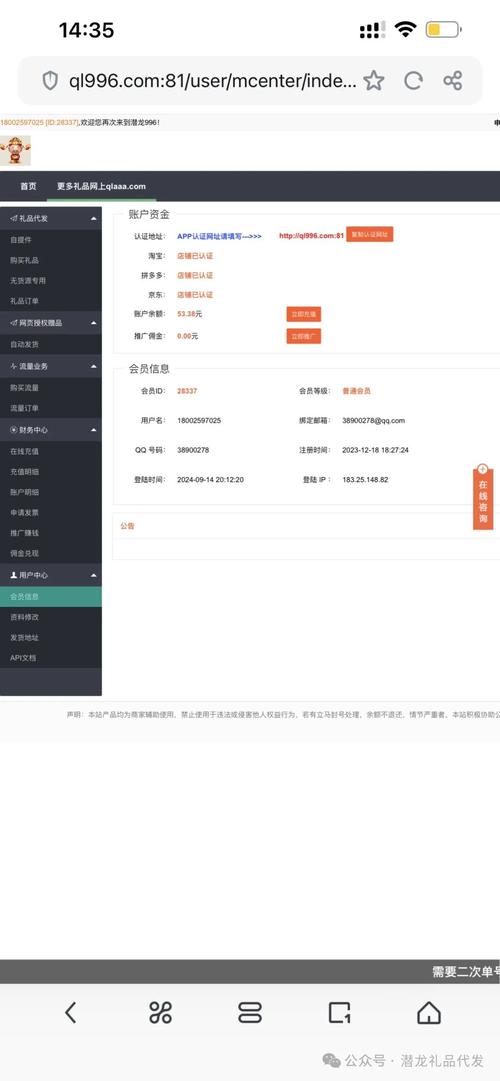The height and width of the screenshot is (1081, 500).
Task: Click the 普通会员 member level value
Action: [357, 391]
